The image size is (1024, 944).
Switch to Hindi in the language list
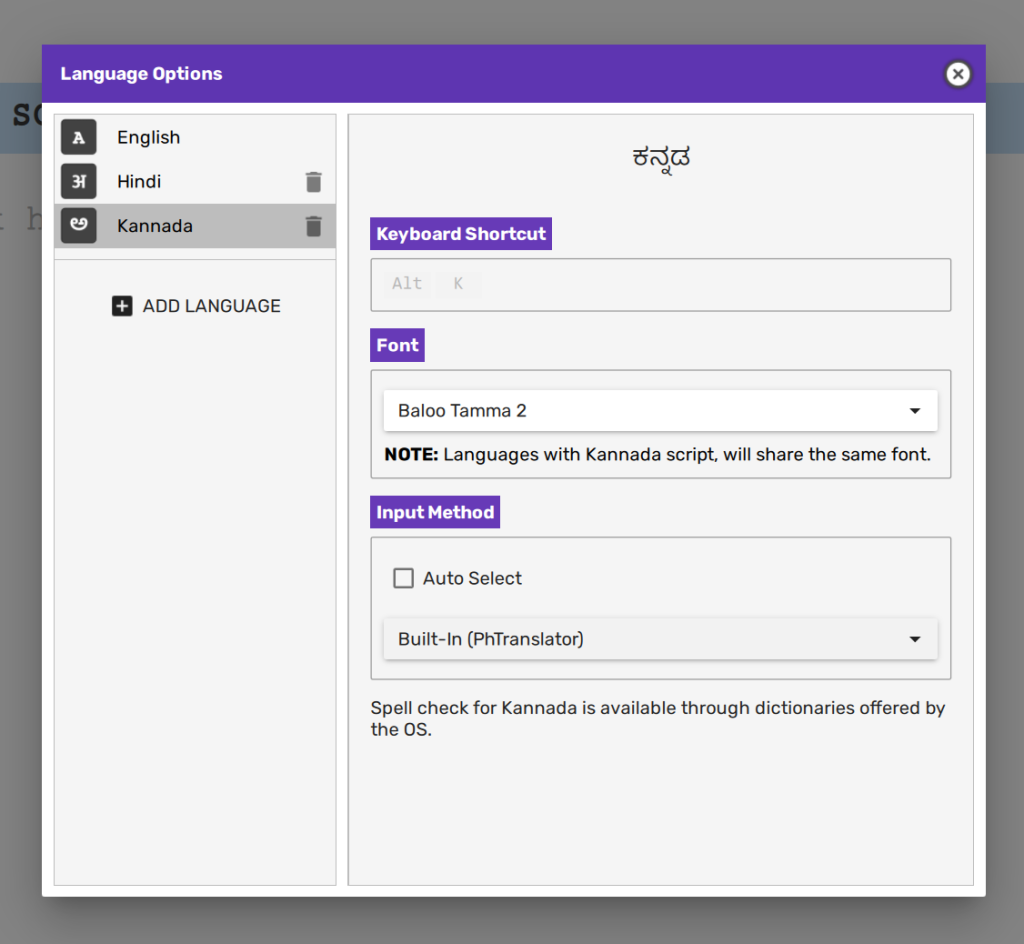[139, 182]
